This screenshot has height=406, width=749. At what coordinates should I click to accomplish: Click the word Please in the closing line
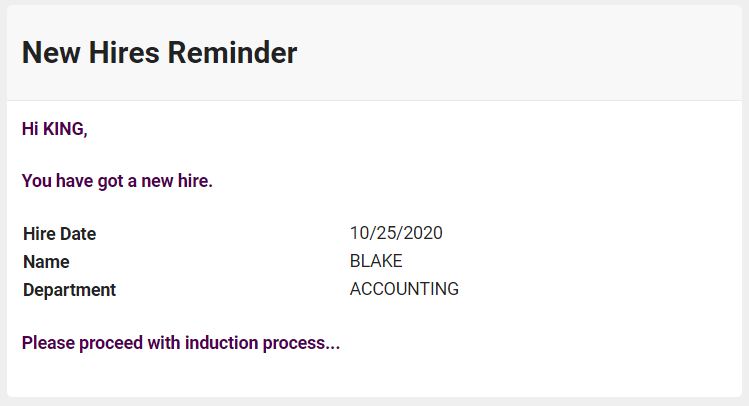[46, 343]
